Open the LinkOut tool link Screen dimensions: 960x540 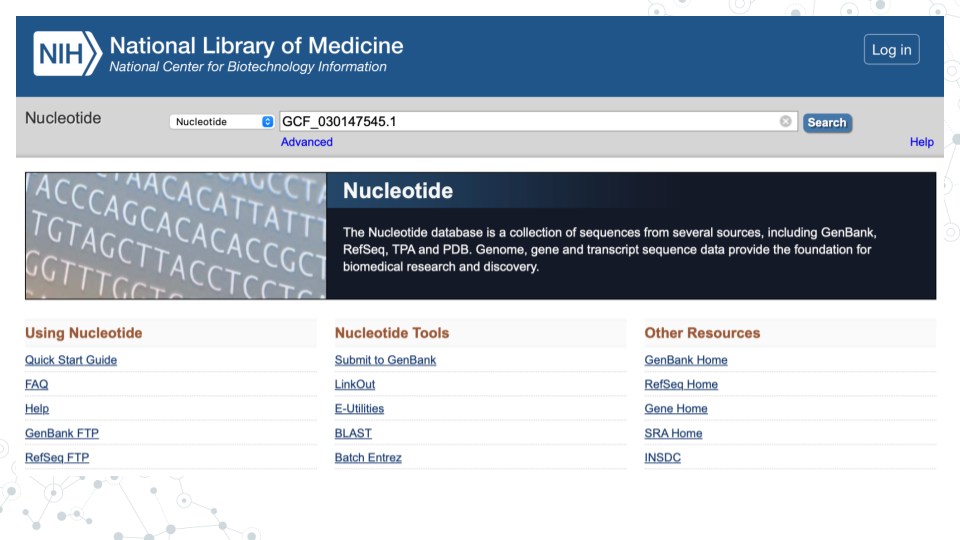(x=355, y=384)
